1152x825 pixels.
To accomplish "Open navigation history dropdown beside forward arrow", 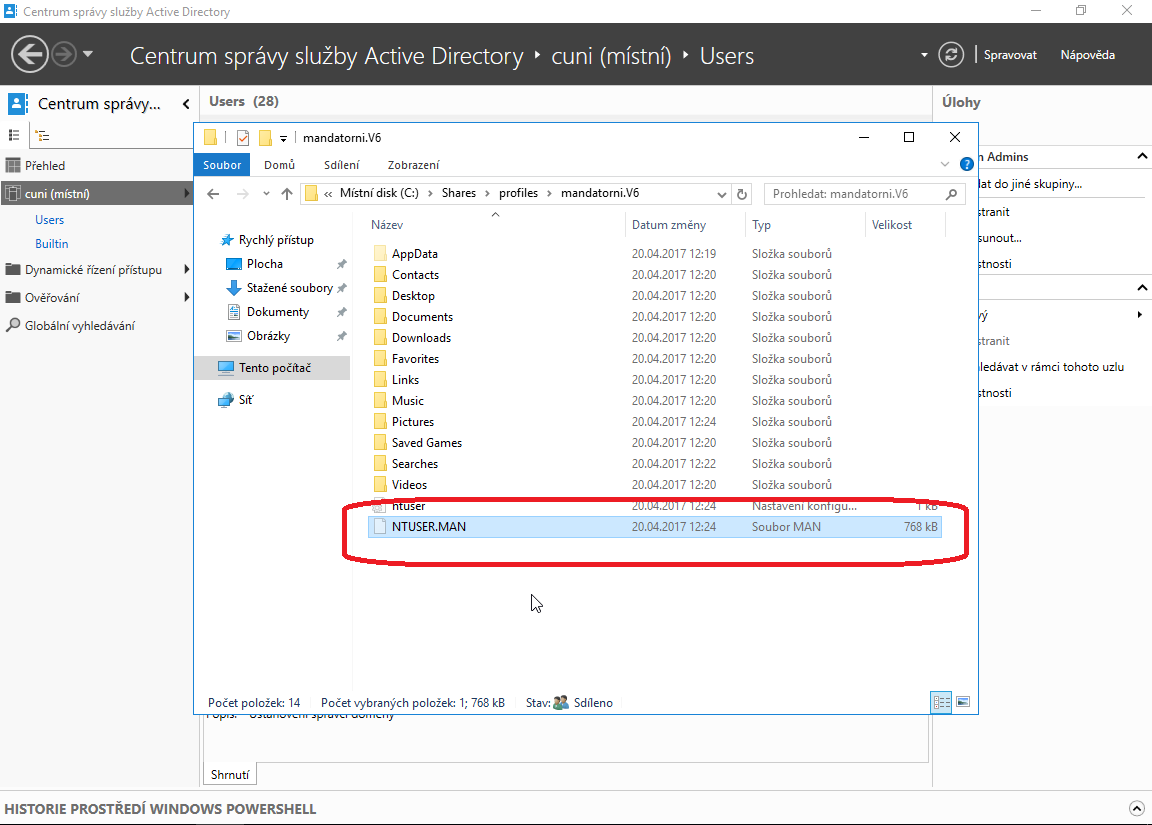I will [88, 54].
